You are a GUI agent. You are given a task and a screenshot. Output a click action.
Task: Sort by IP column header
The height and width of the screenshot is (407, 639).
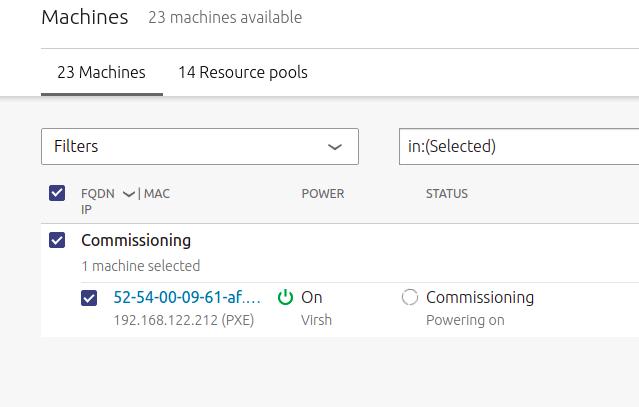tap(86, 209)
